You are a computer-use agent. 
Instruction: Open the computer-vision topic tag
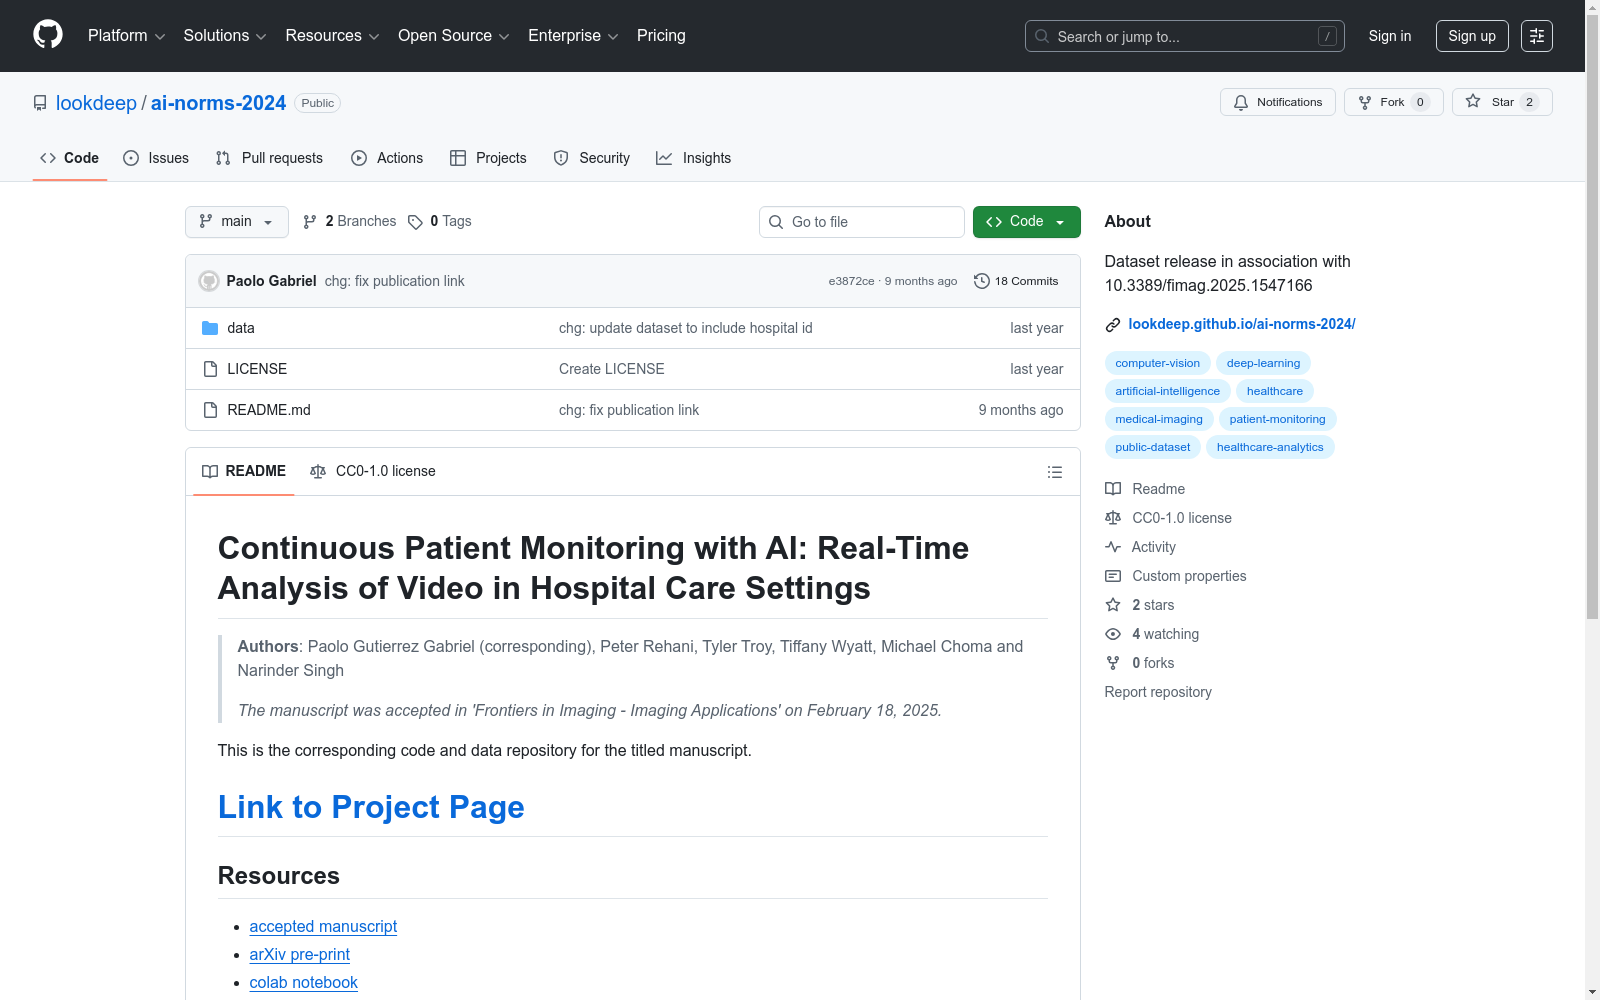click(1158, 363)
